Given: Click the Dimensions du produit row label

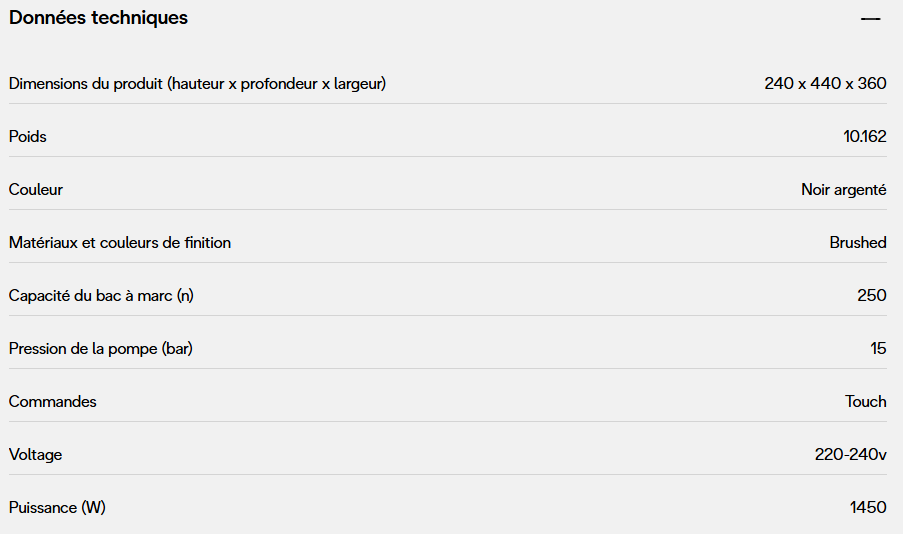Looking at the screenshot, I should click(197, 84).
